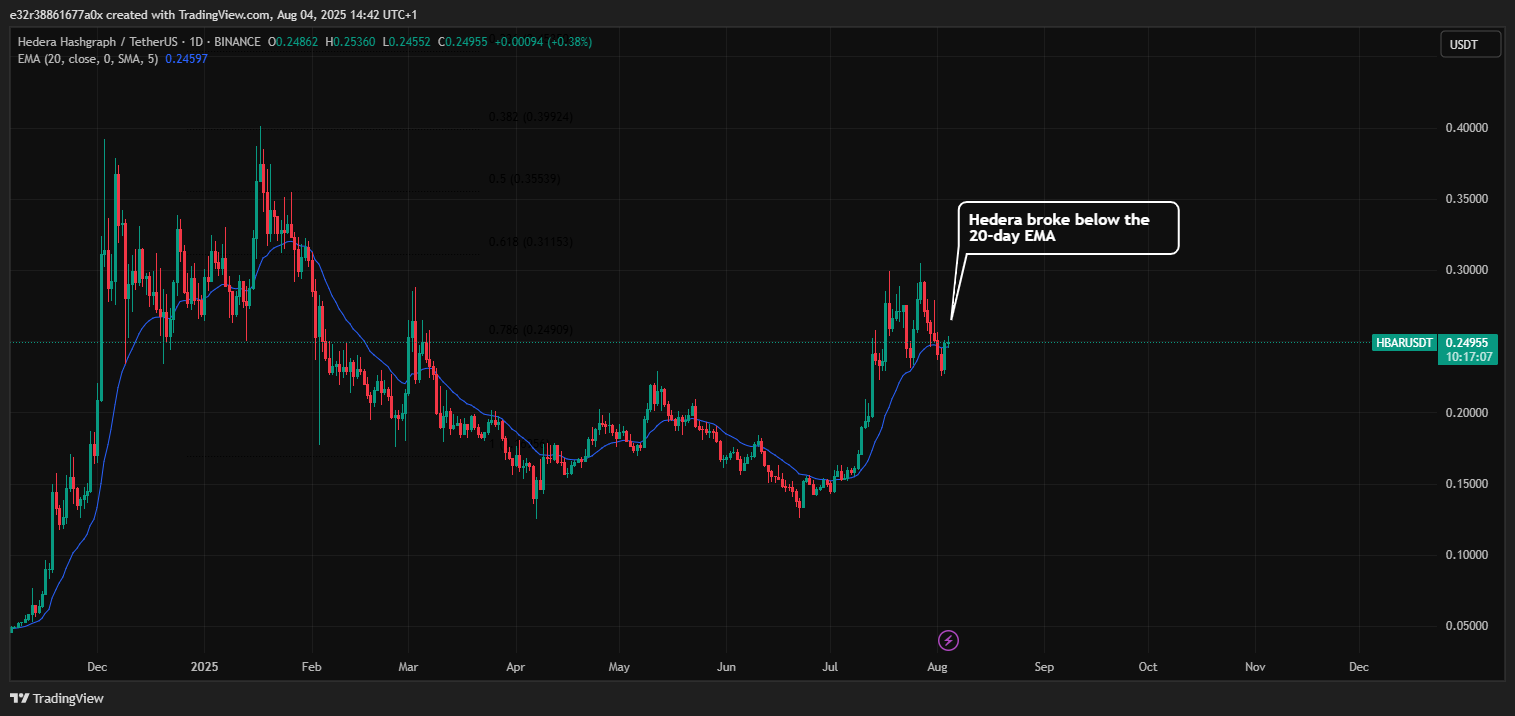Image resolution: width=1515 pixels, height=716 pixels.
Task: Click the low value L0.24552 in header
Action: (x=407, y=42)
